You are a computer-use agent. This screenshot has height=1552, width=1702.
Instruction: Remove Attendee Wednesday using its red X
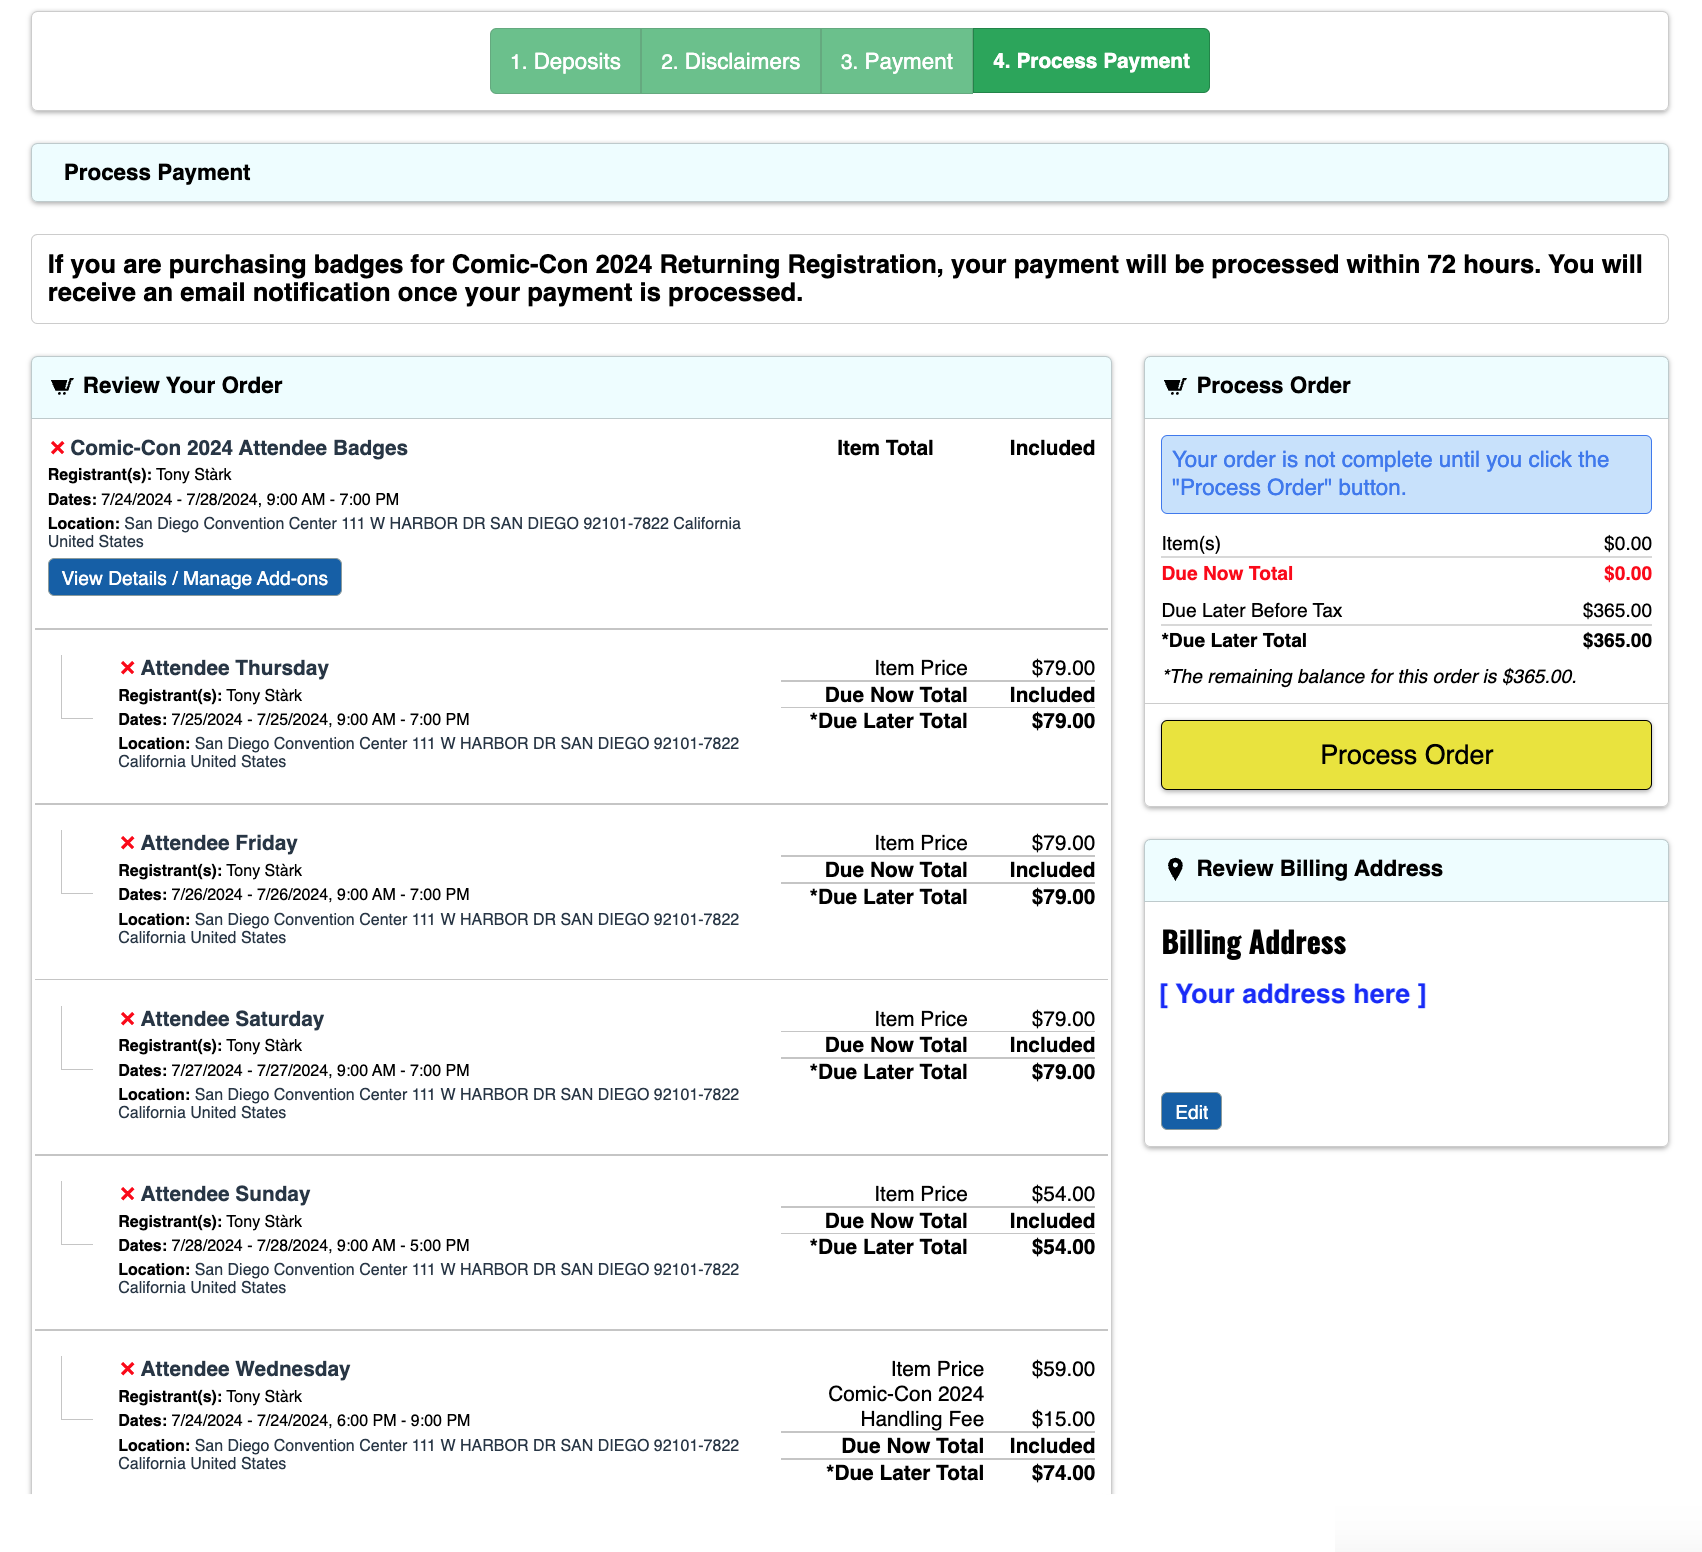127,1369
